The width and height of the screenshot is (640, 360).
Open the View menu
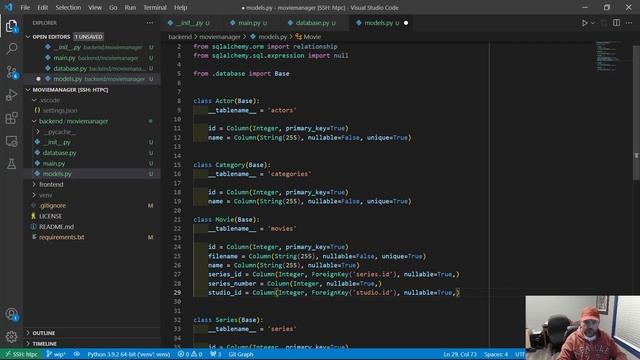click(x=95, y=7)
